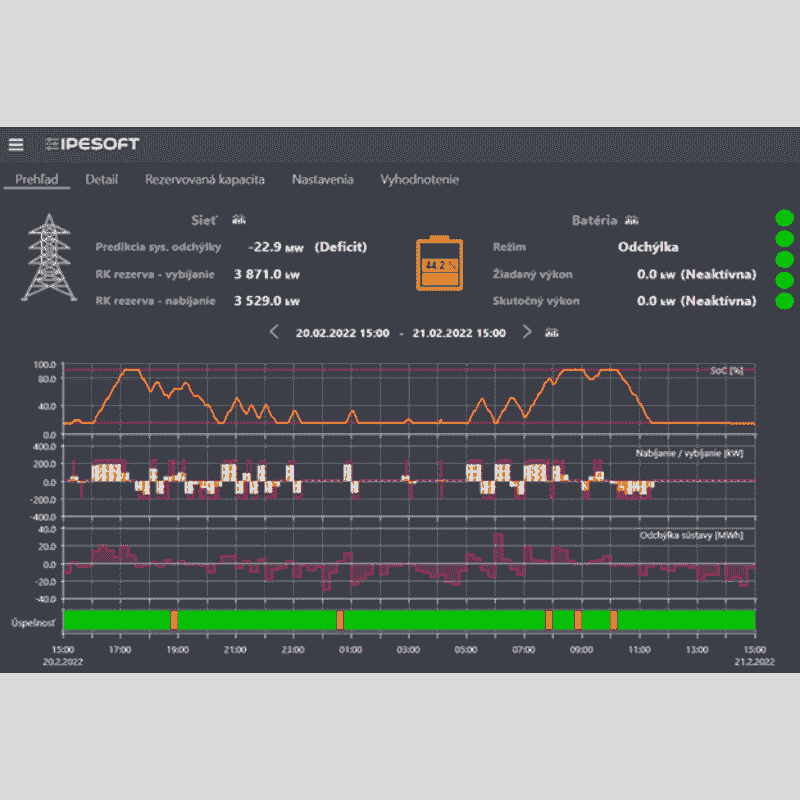Click orange Úspešnosť marker just before 09:00
Screen dimensions: 800x800
coord(578,620)
